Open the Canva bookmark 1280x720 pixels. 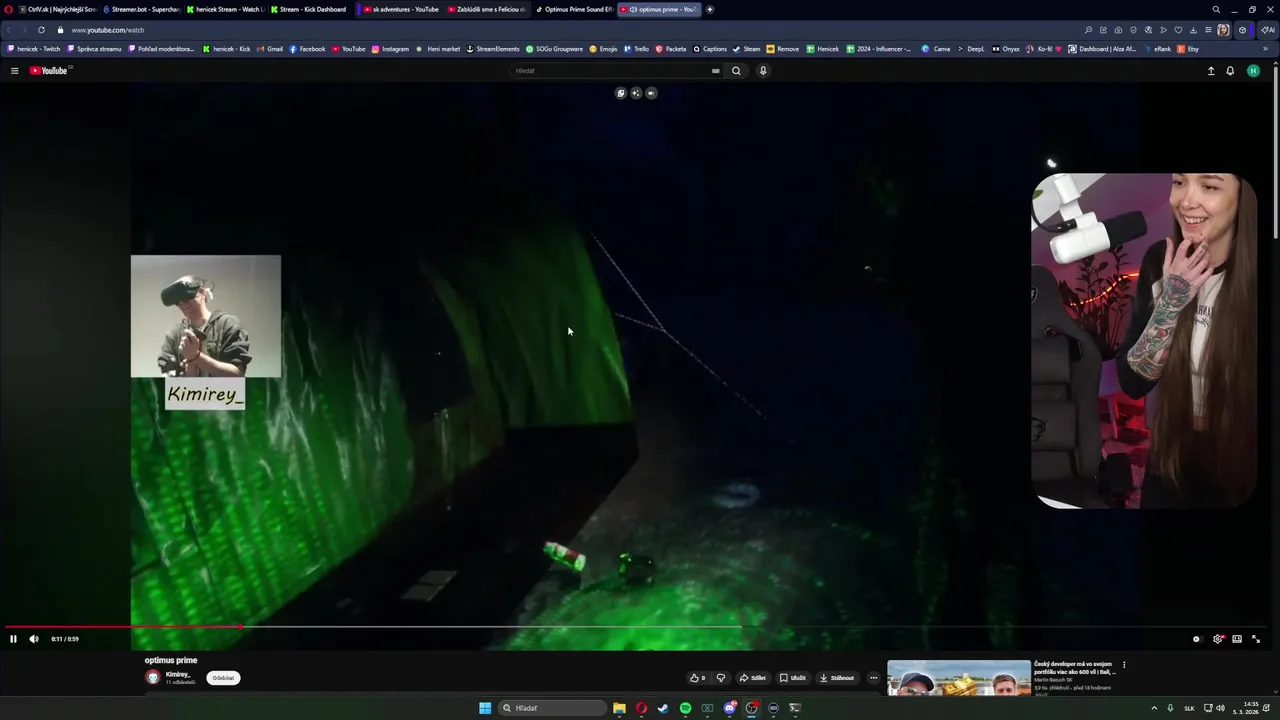(x=936, y=49)
